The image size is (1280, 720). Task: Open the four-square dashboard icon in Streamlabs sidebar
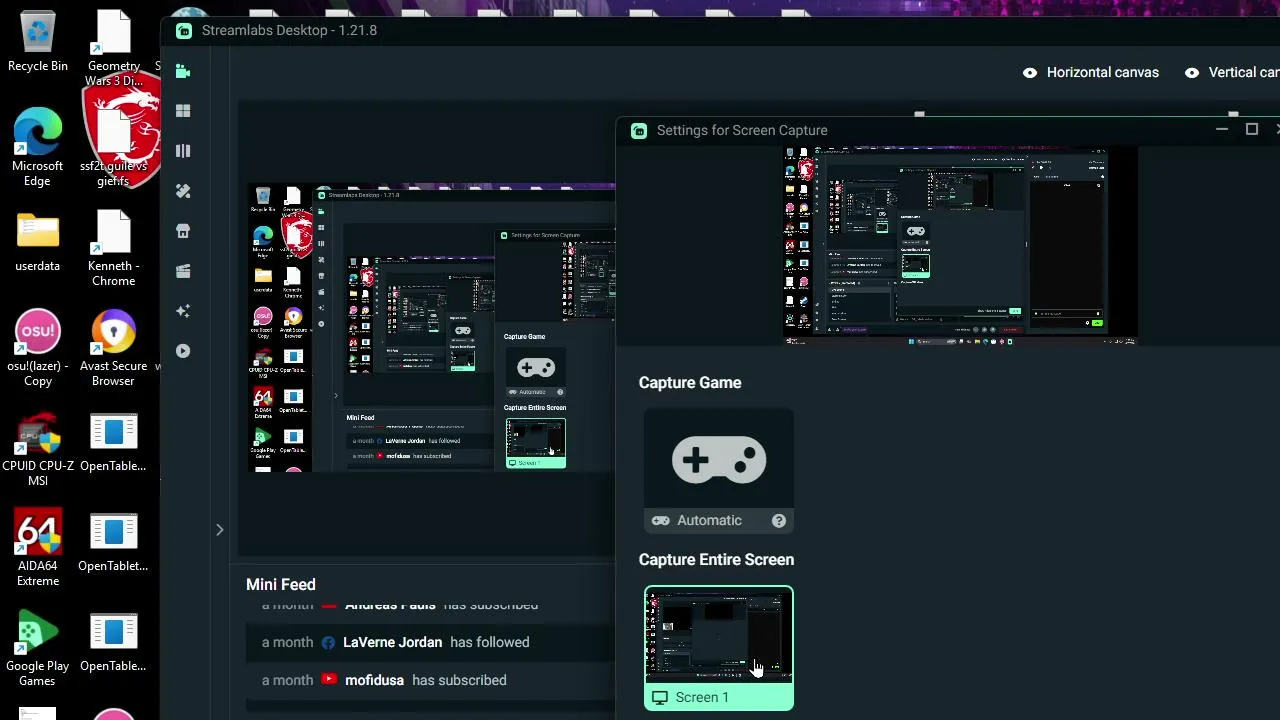tap(183, 111)
